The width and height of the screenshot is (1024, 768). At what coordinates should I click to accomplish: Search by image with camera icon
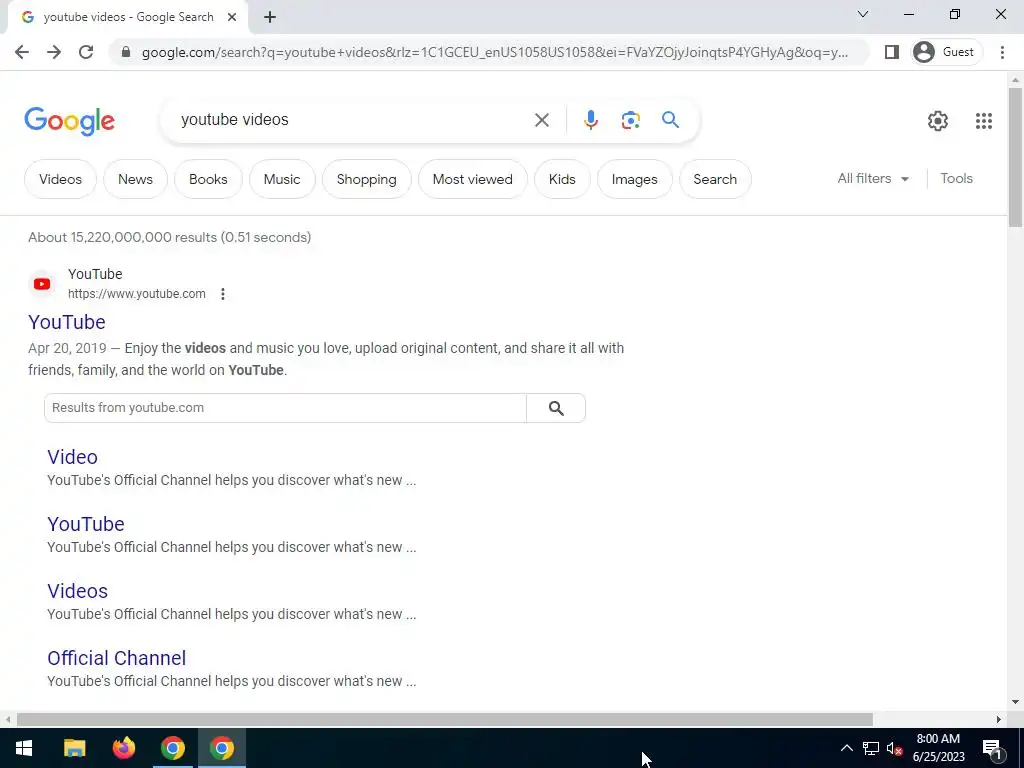[x=630, y=120]
